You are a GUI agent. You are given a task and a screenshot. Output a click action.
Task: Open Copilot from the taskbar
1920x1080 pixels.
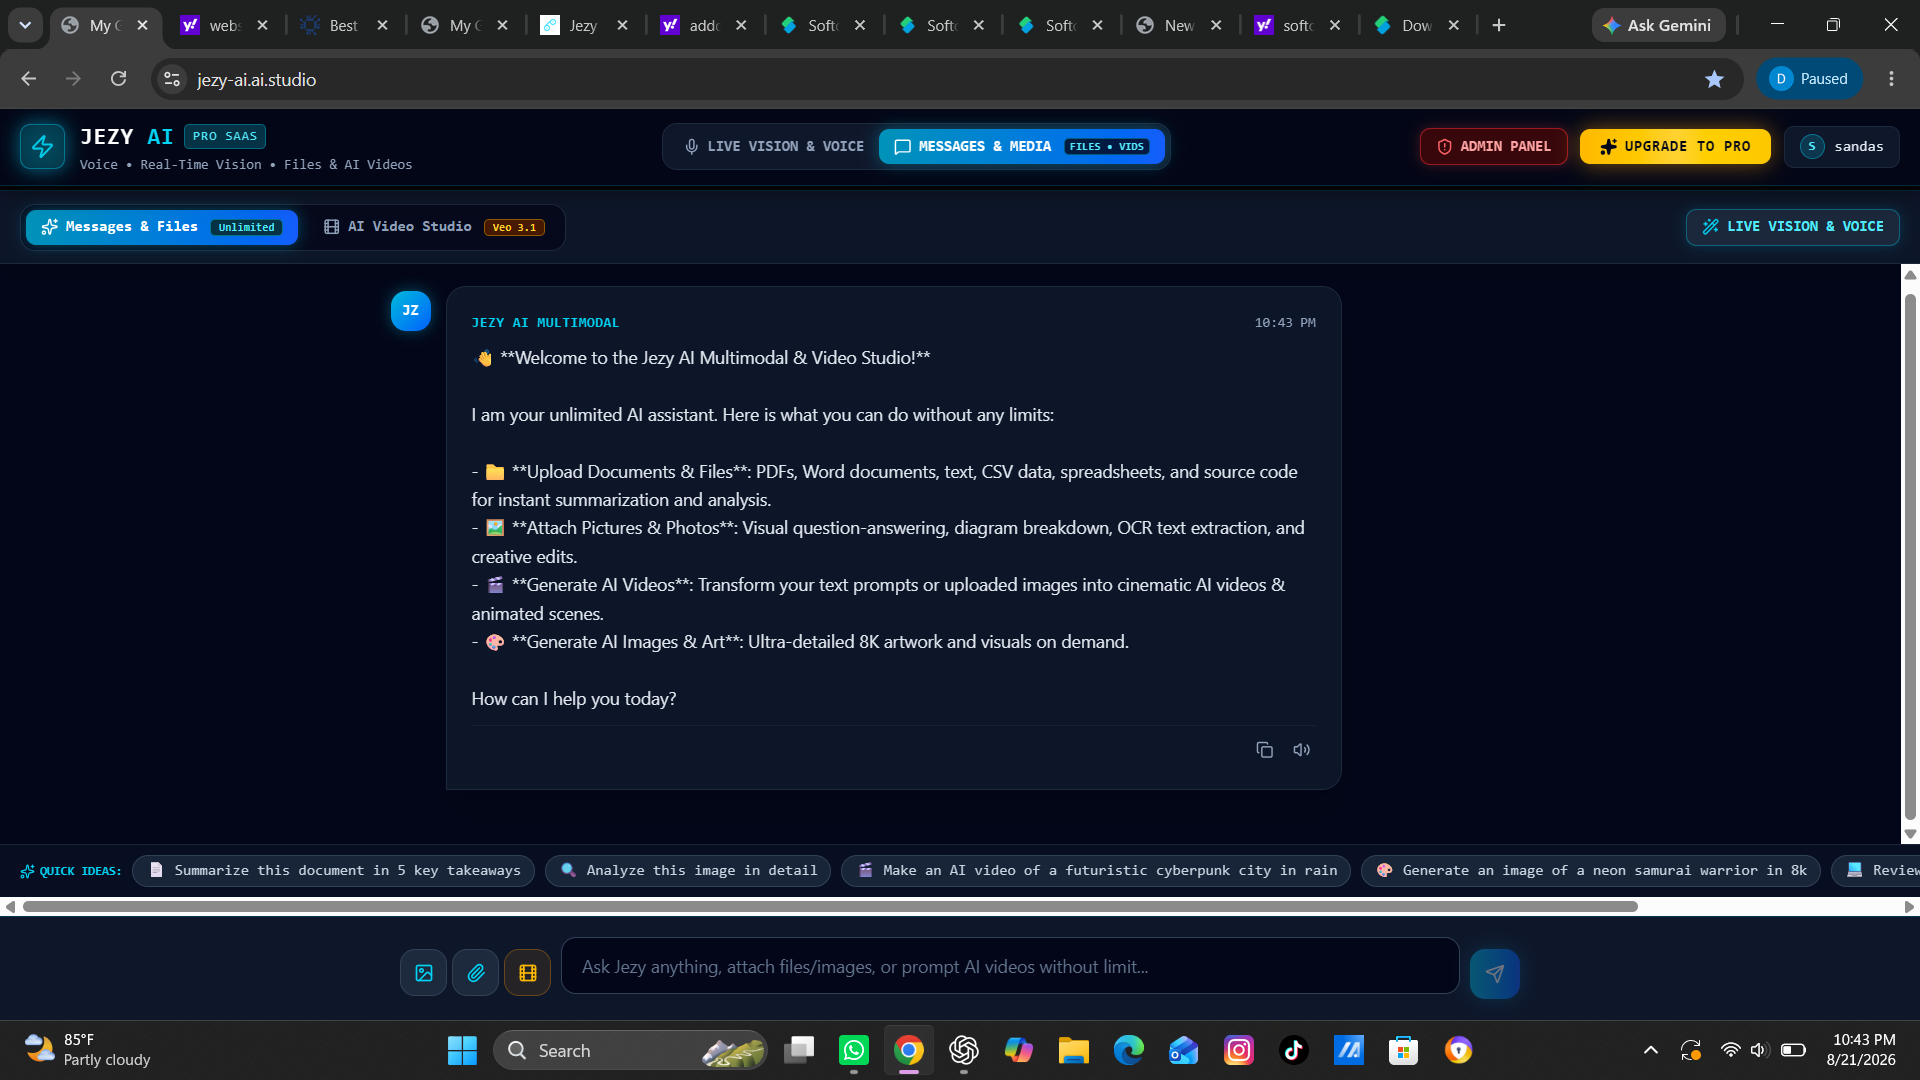click(x=1019, y=1050)
